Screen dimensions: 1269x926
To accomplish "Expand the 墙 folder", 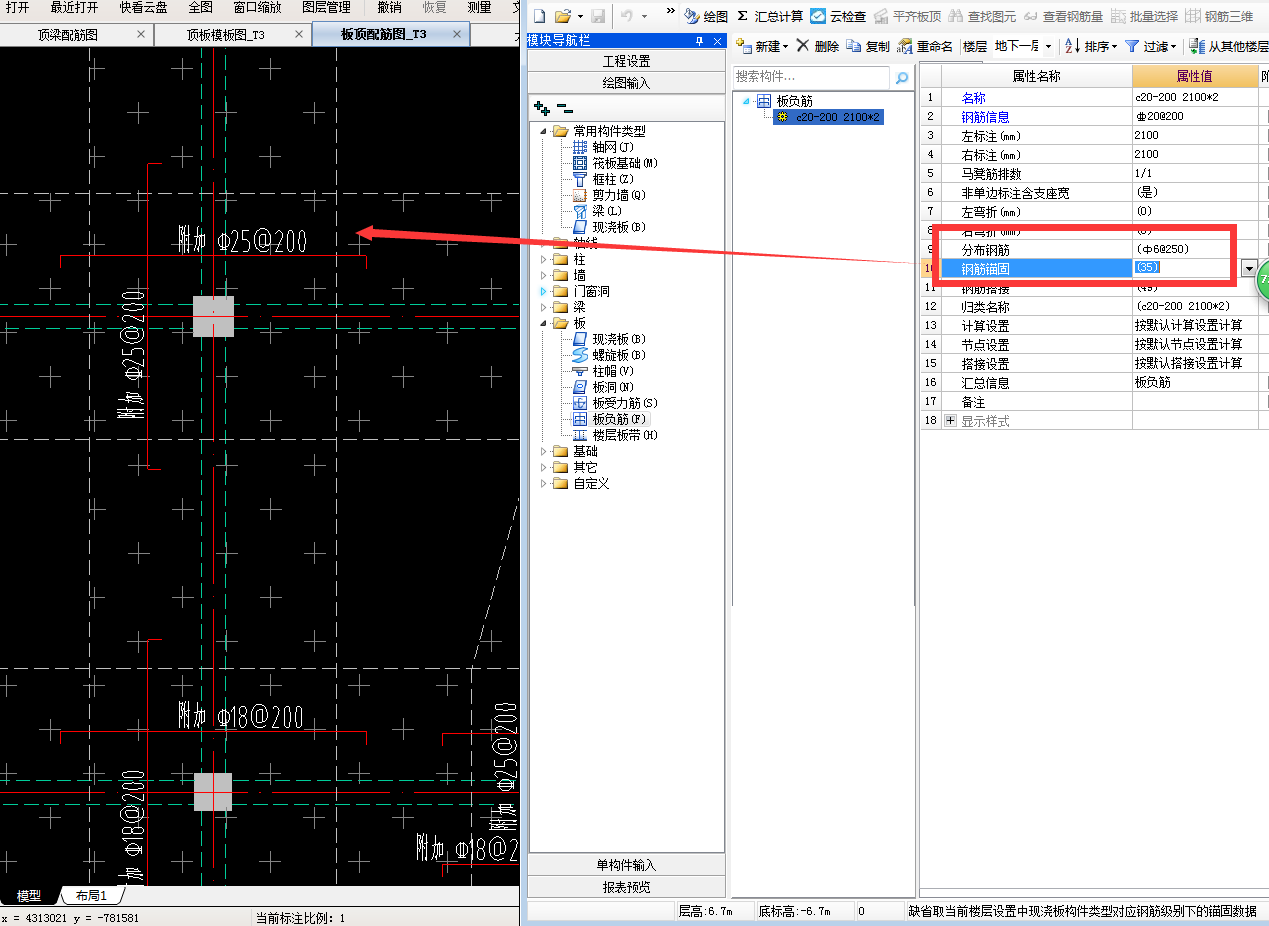I will (x=545, y=275).
